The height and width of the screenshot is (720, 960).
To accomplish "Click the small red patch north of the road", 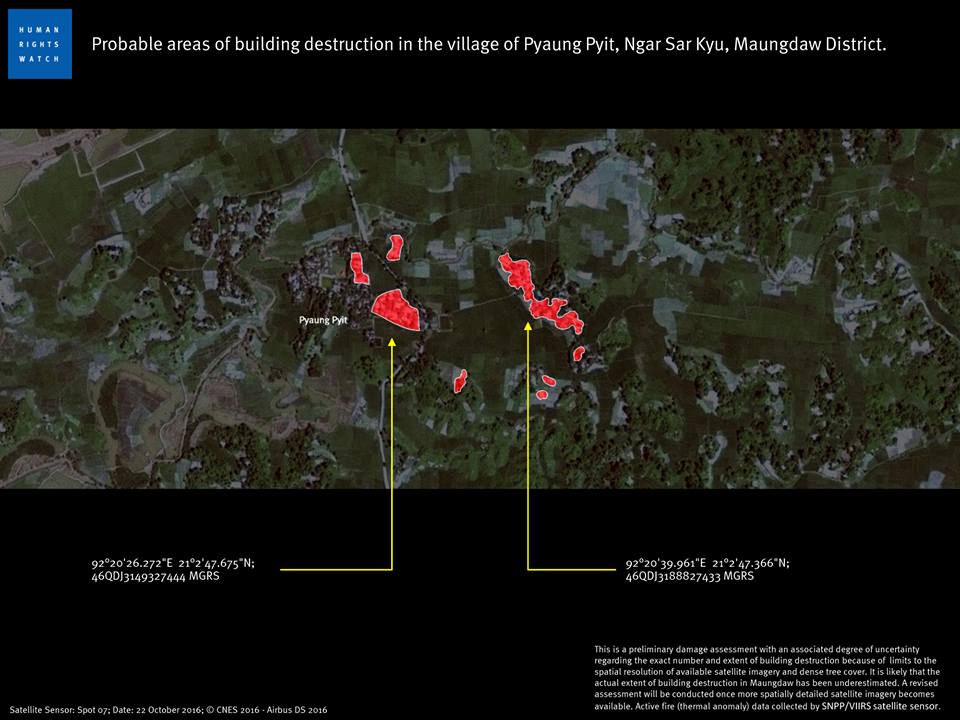I will click(395, 247).
